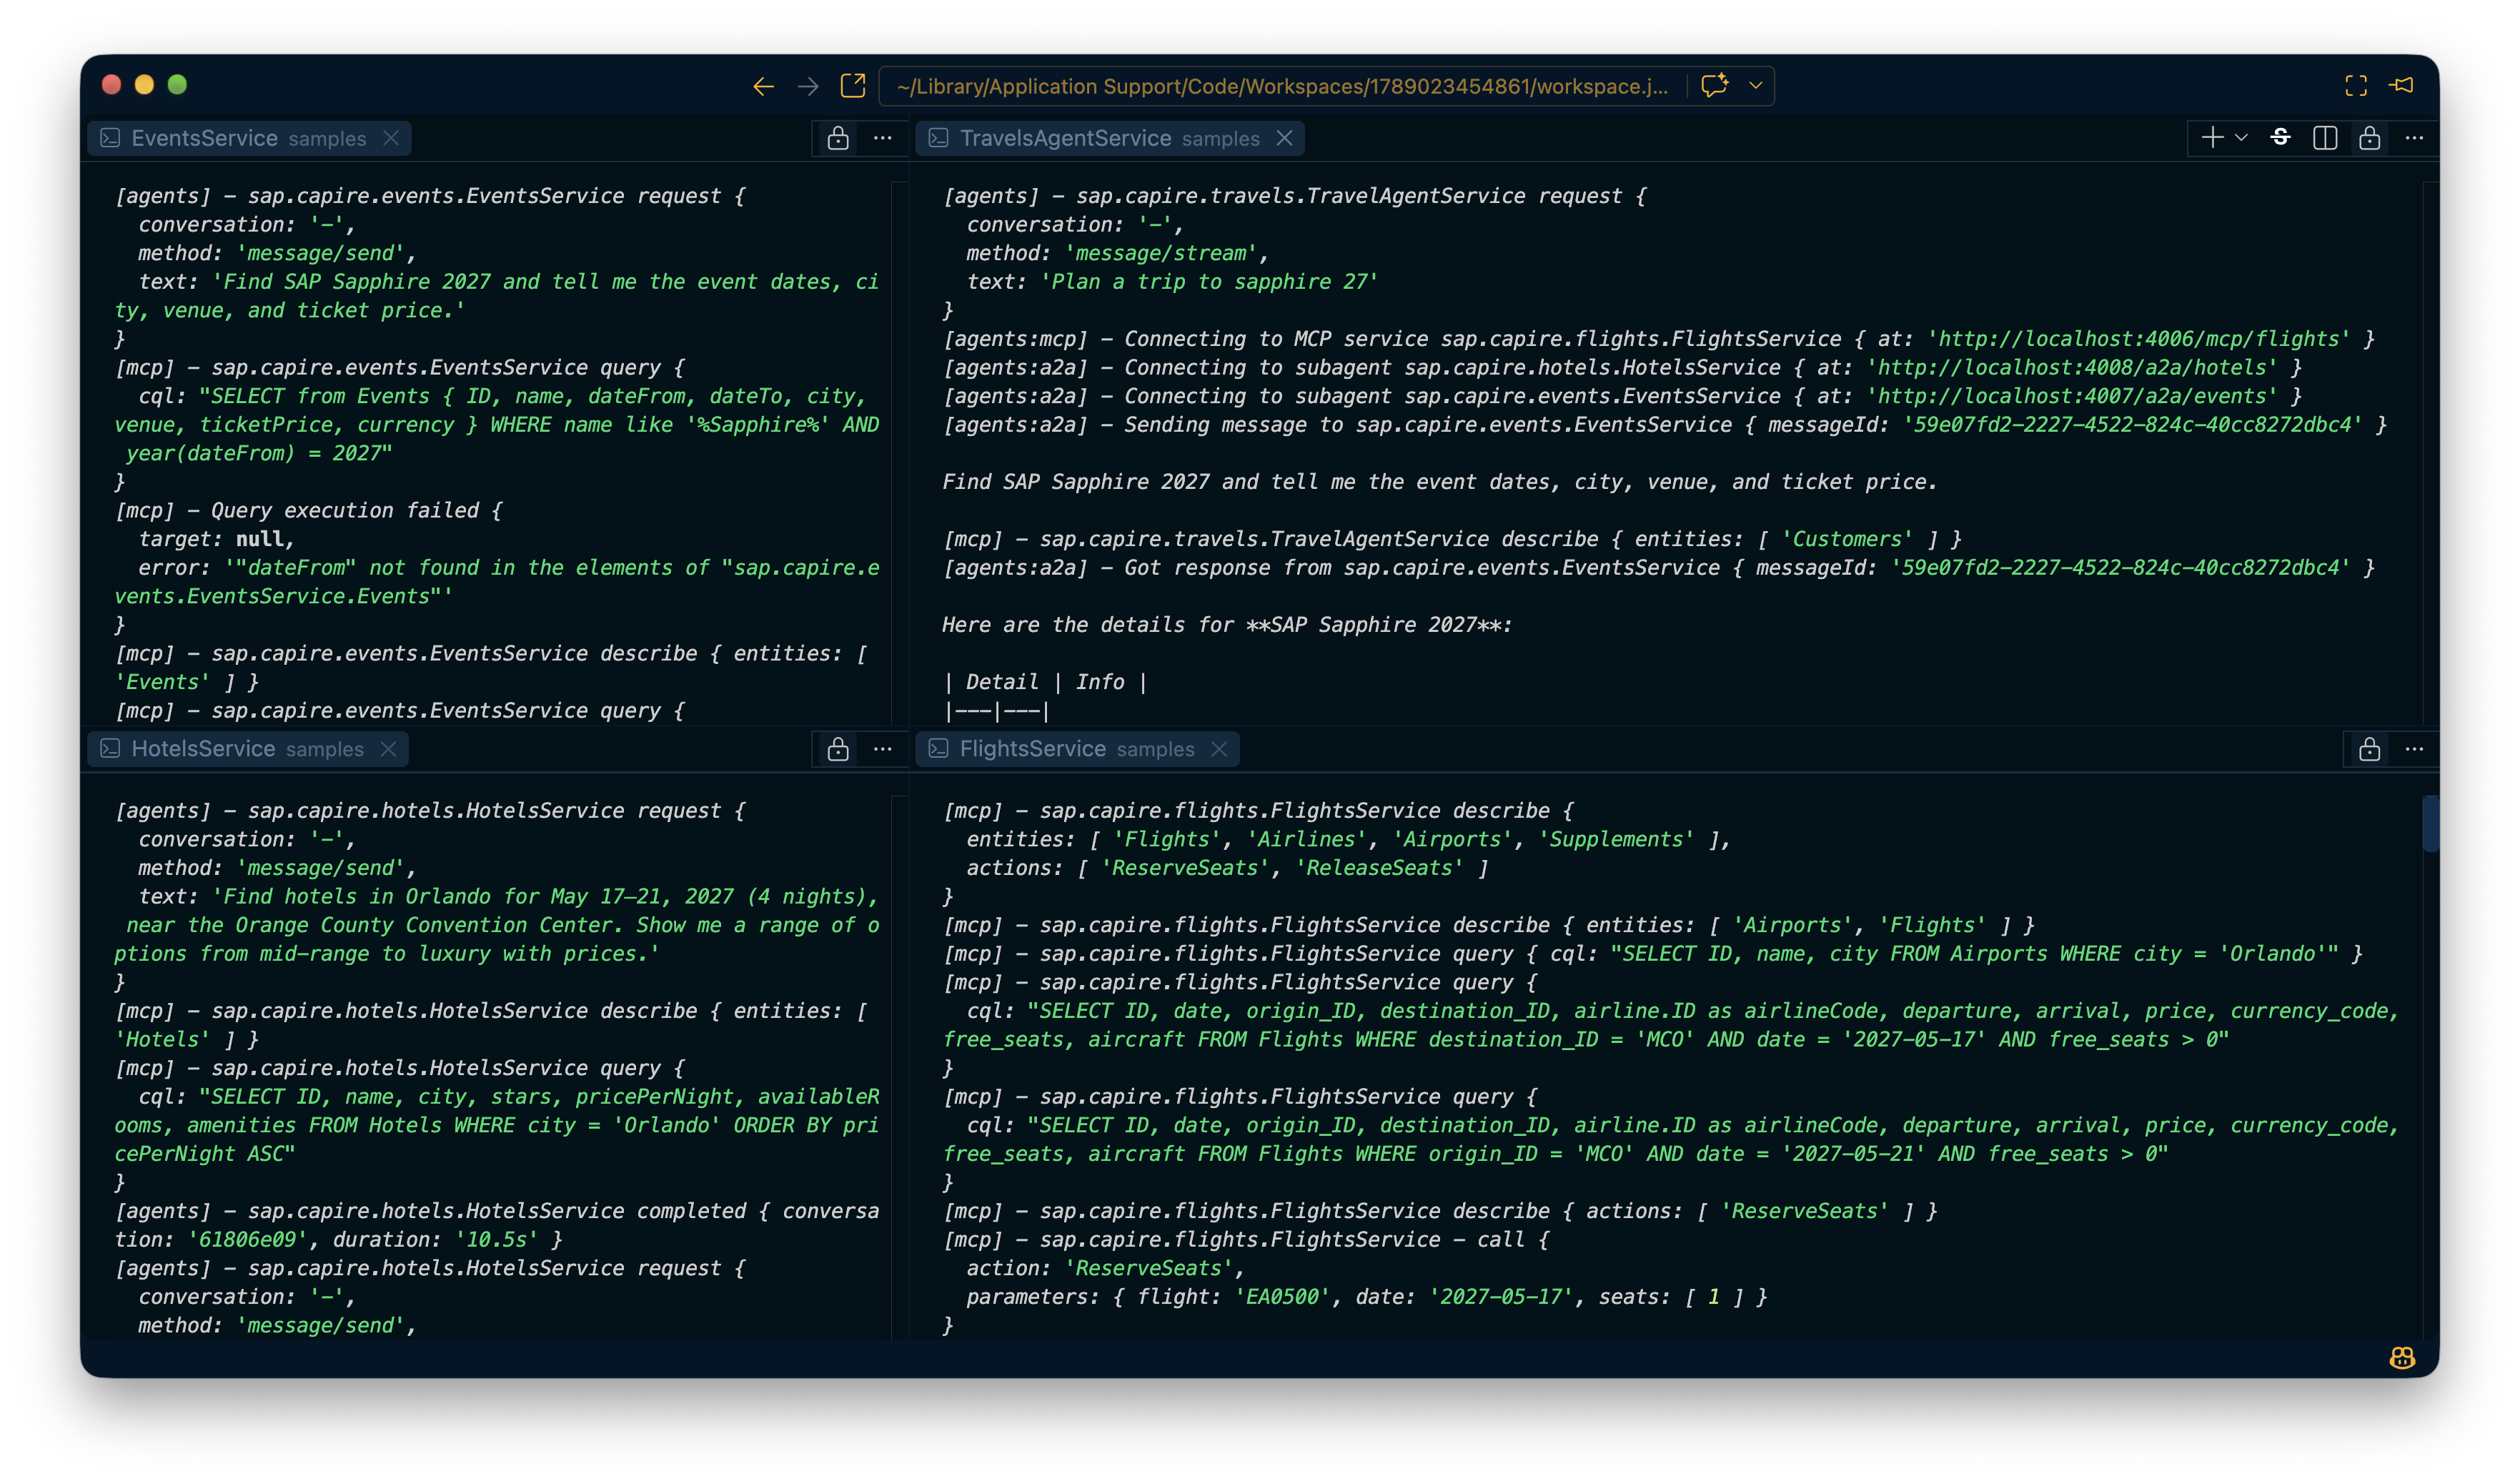The width and height of the screenshot is (2520, 1484).
Task: Toggle full screen mode icon
Action: [2356, 86]
